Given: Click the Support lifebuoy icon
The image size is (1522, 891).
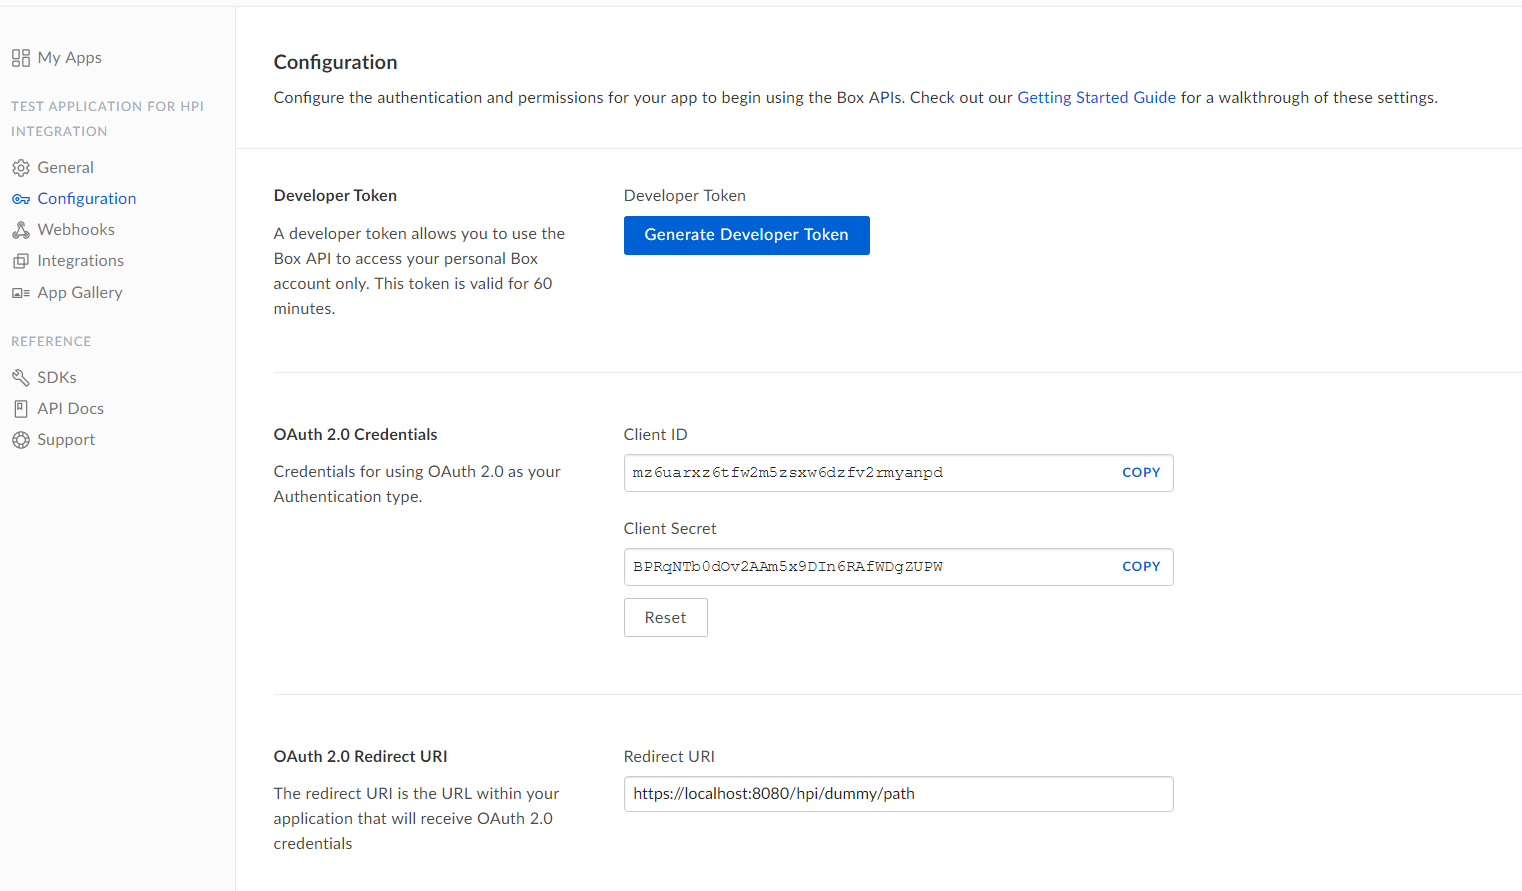Looking at the screenshot, I should point(20,440).
